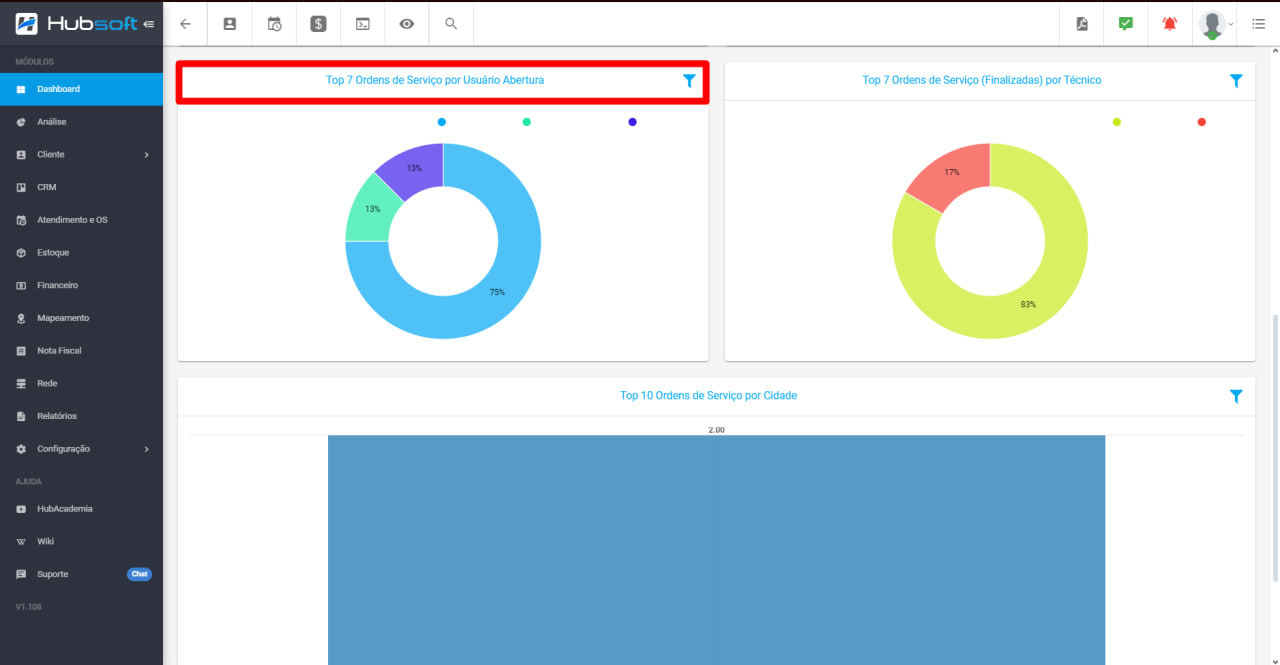Click the eye icon in the top toolbar
Screen dimensions: 1280x665
[407, 24]
